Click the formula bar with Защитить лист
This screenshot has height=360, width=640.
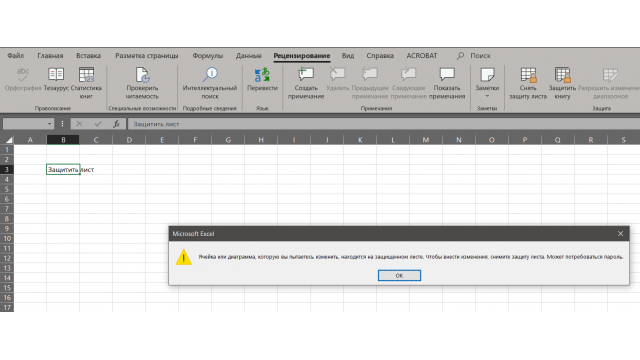[384, 124]
